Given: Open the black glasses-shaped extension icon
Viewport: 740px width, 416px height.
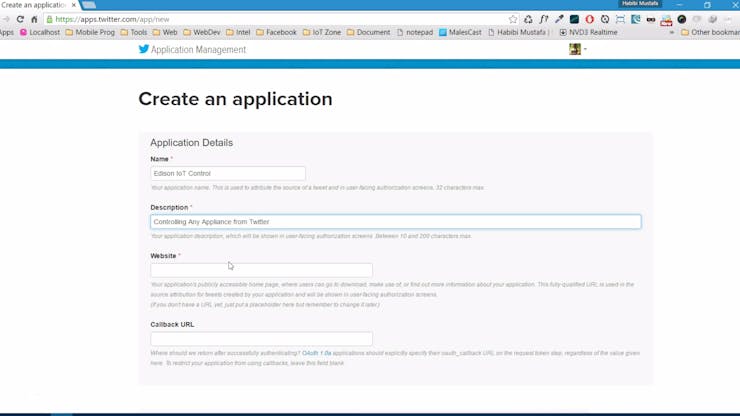Looking at the screenshot, I should pyautogui.click(x=651, y=19).
